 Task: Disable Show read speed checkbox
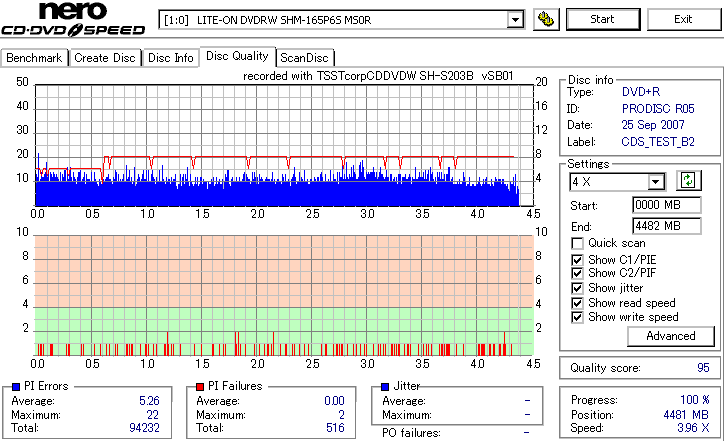pos(577,303)
